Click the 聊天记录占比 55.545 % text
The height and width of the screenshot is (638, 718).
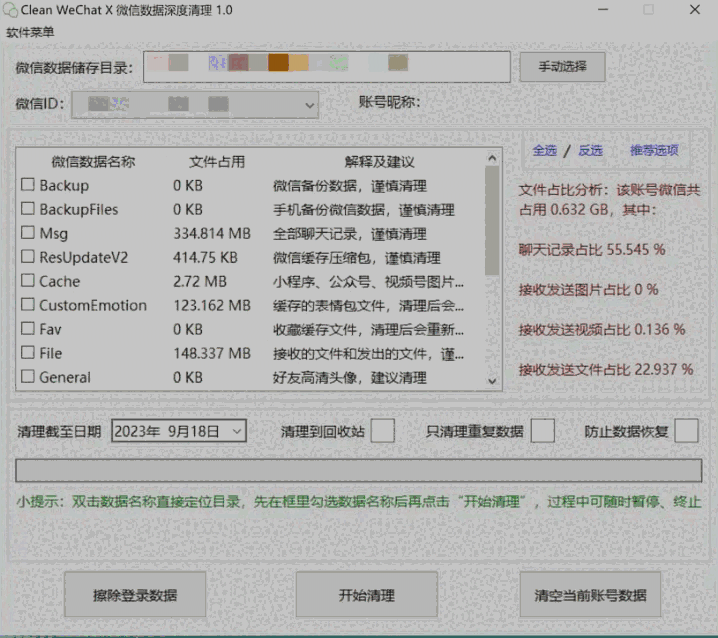click(x=592, y=250)
